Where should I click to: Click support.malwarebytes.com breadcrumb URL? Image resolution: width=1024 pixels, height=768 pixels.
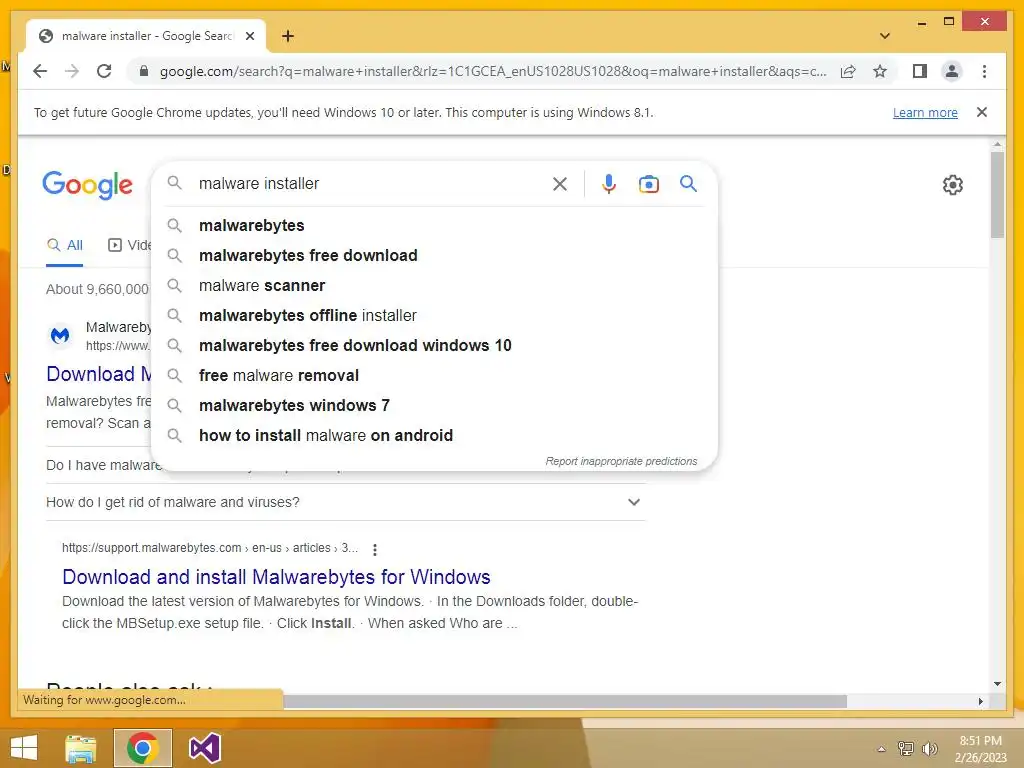tap(210, 548)
